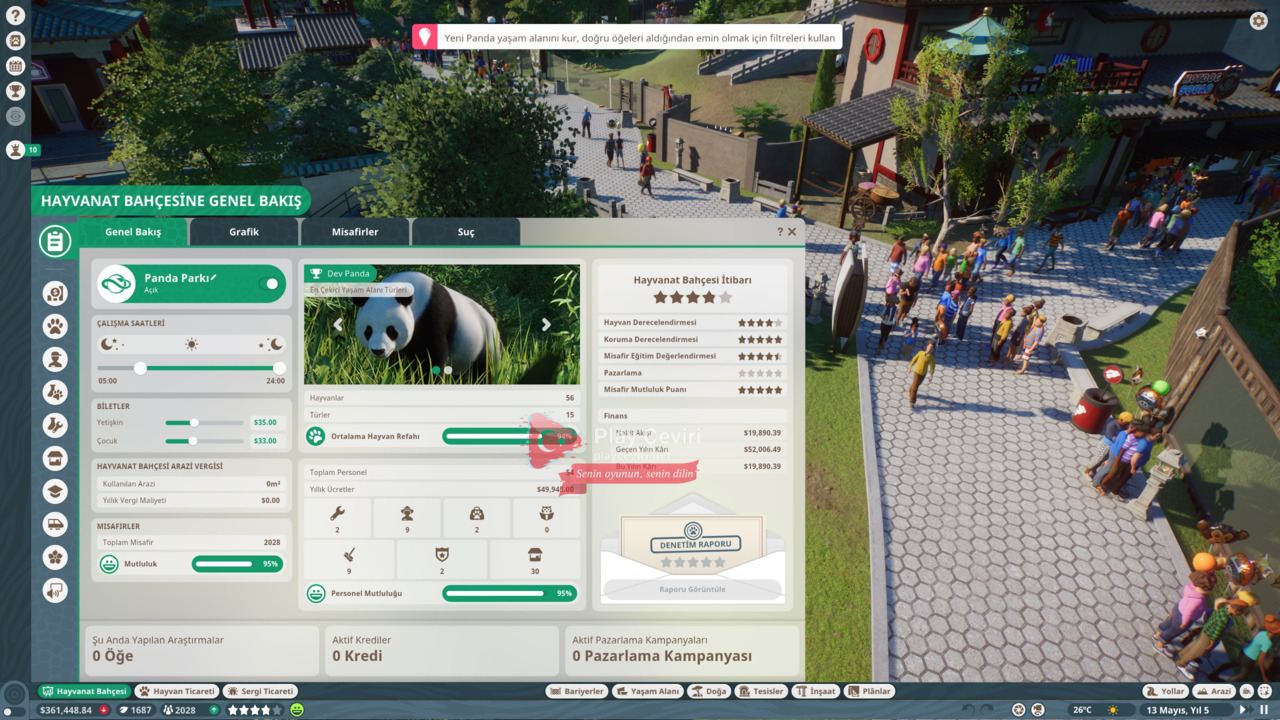Click the pencil to rename Panda Parkı
The image size is (1280, 720).
tap(214, 277)
